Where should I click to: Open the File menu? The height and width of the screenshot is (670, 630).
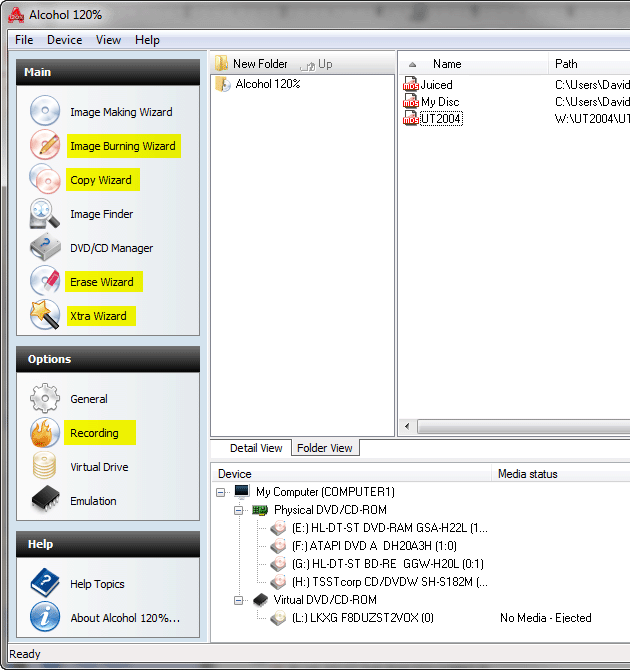coord(24,40)
